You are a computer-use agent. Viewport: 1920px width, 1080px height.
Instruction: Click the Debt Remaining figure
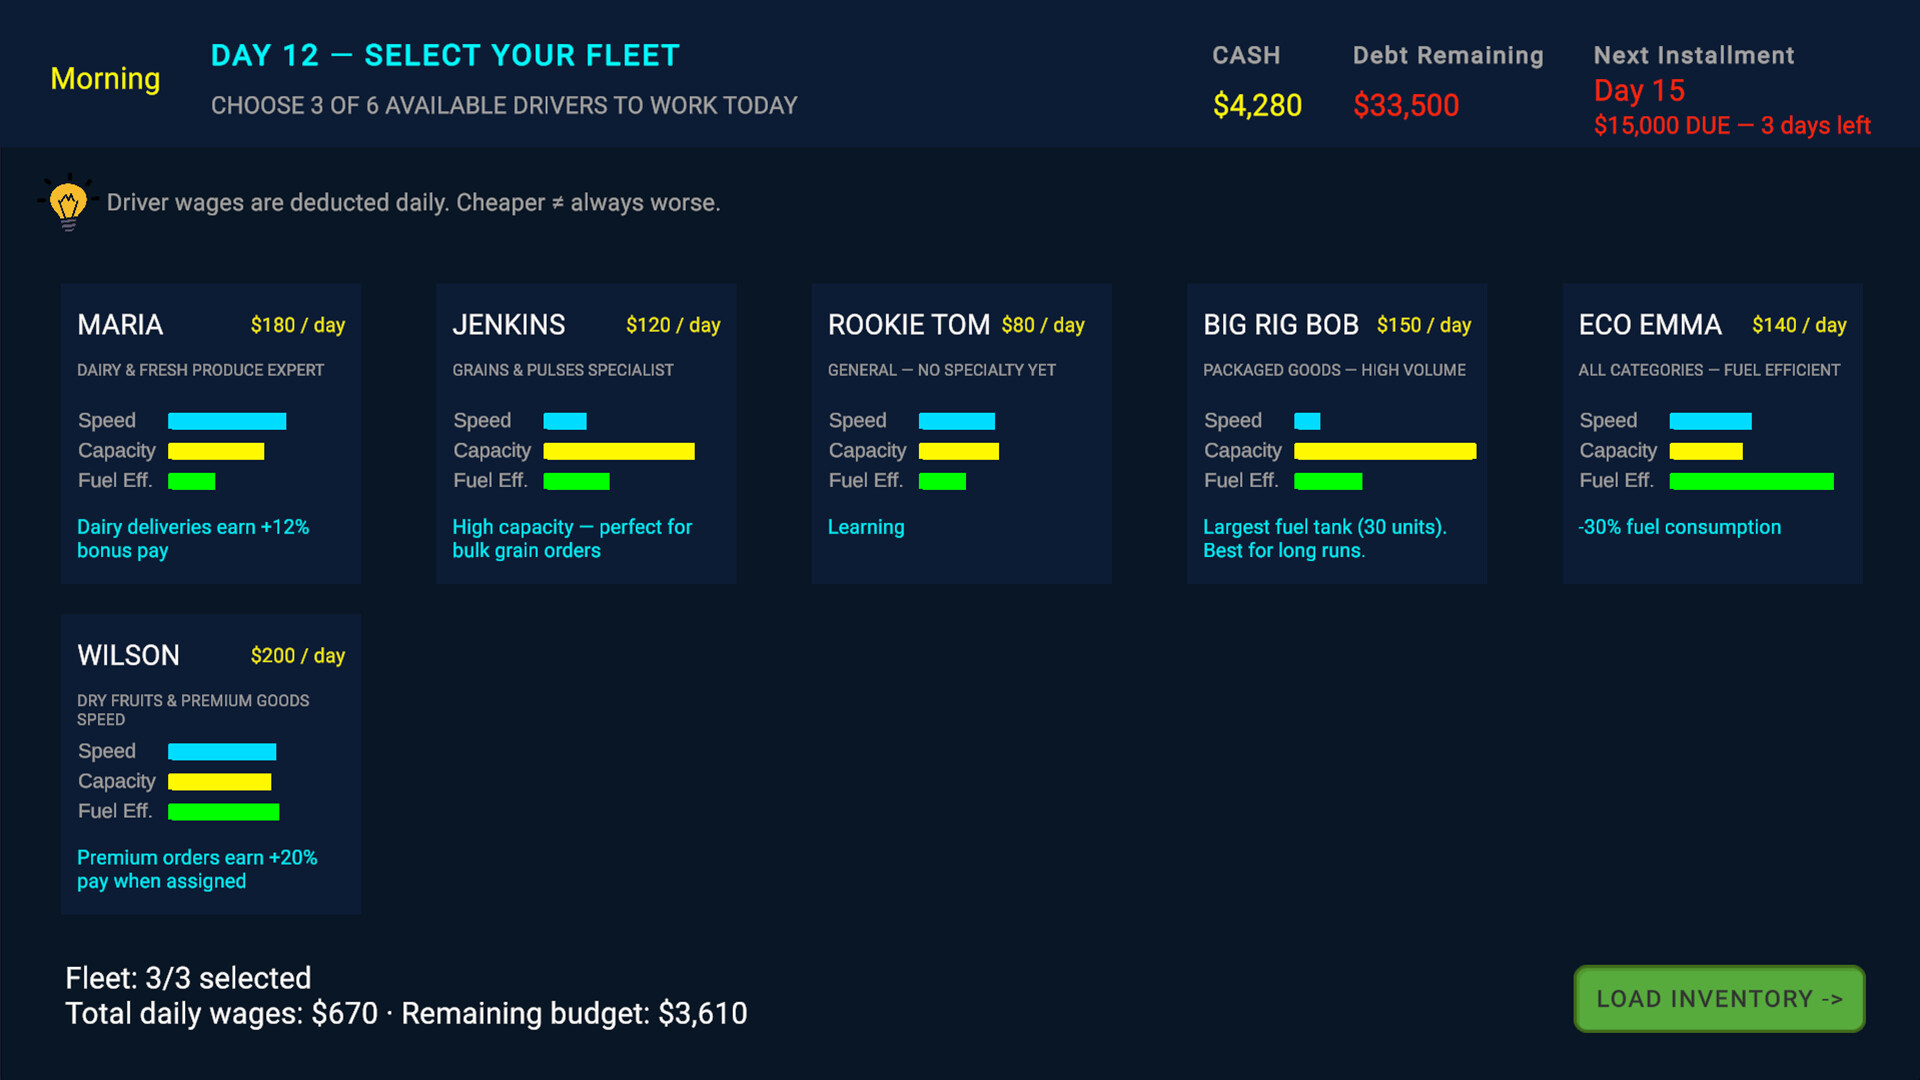(x=1406, y=104)
